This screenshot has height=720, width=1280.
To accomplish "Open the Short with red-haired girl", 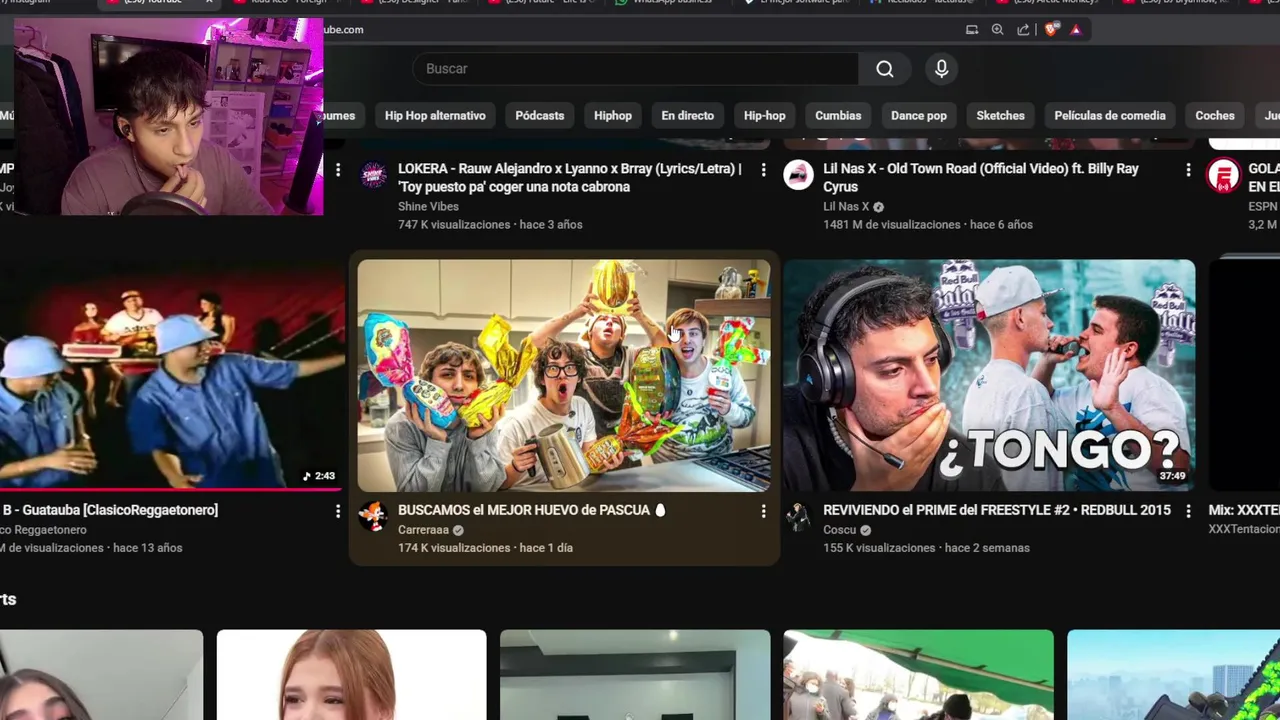I will [x=351, y=675].
